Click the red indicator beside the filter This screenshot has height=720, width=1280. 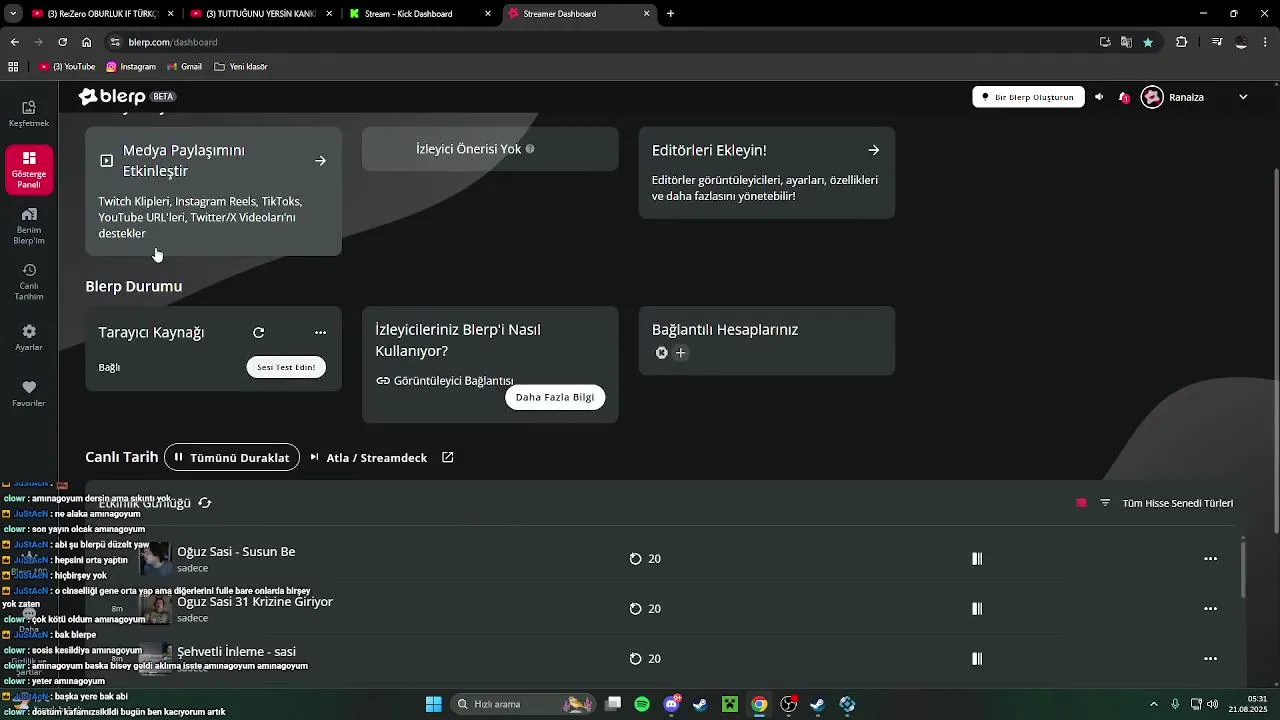pyautogui.click(x=1081, y=503)
